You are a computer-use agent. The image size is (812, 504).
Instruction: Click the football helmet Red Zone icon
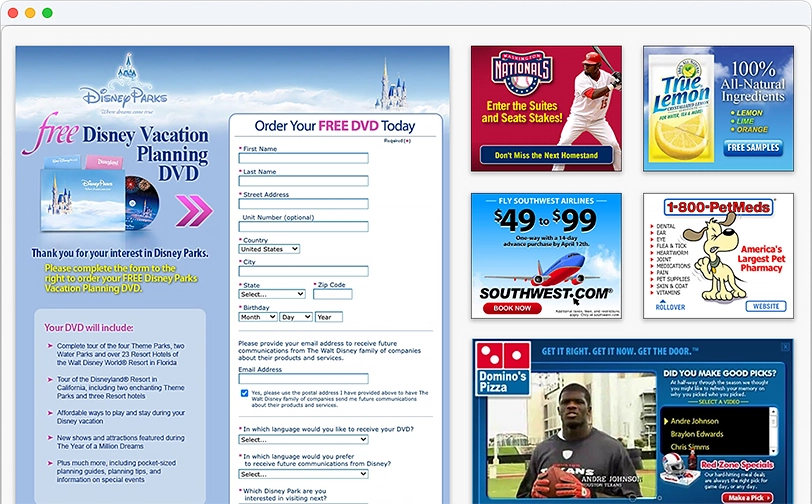678,468
